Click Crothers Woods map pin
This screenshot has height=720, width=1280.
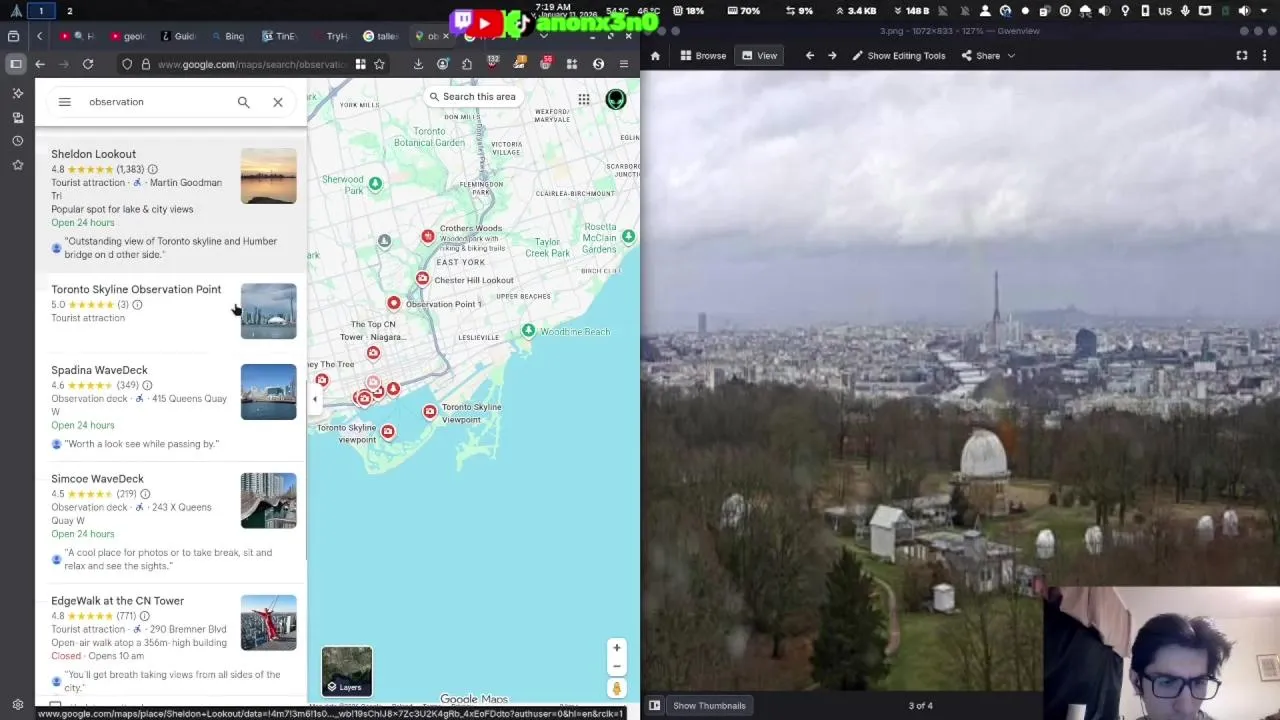coord(428,236)
